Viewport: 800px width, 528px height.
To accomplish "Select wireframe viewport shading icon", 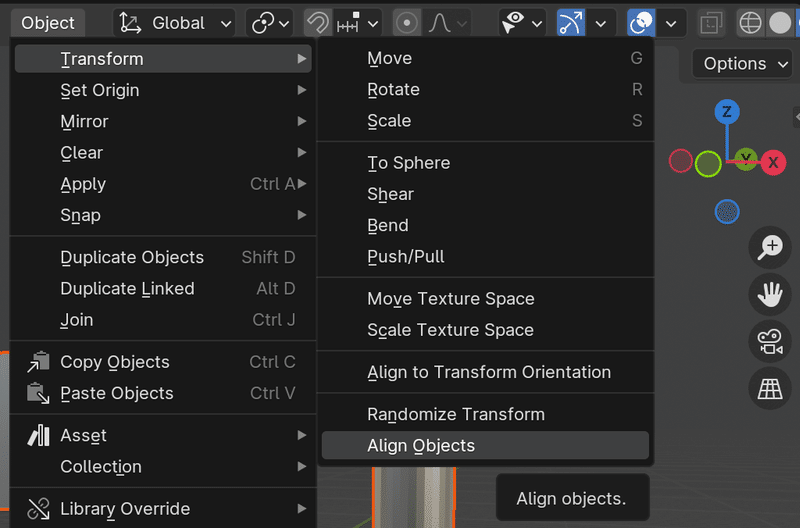I will click(750, 22).
